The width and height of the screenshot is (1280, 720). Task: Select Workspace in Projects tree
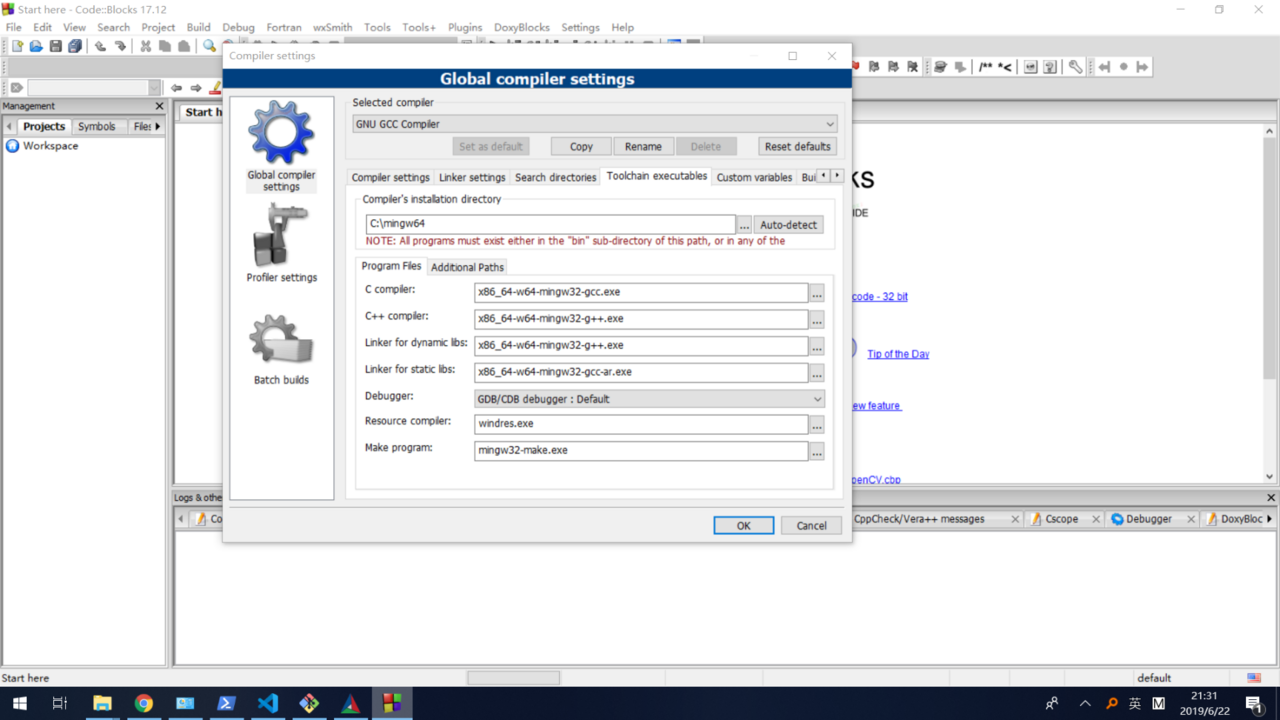pyautogui.click(x=50, y=146)
